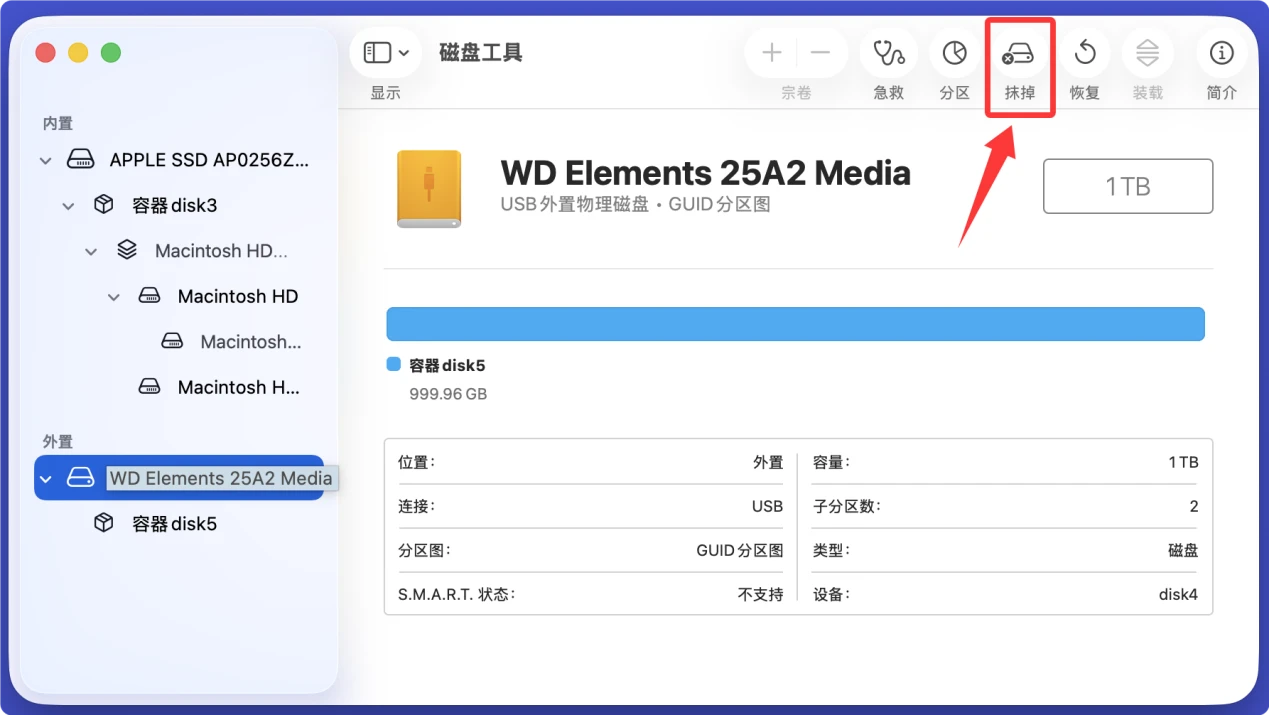Click the yellow minimize window button

pos(78,53)
